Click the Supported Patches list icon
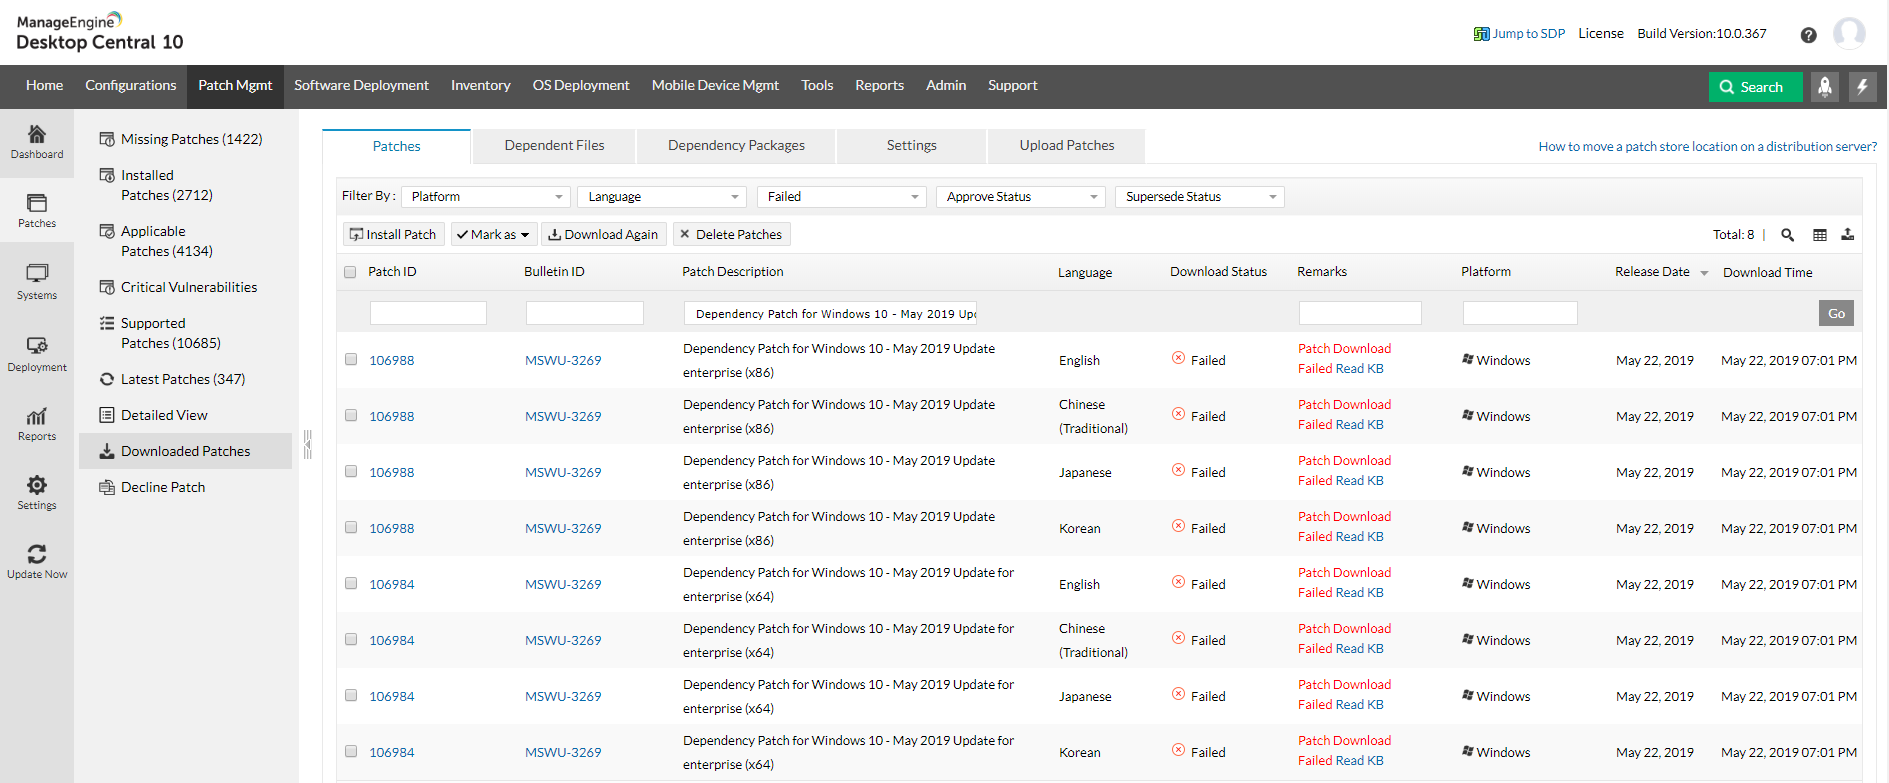This screenshot has height=783, width=1889. (x=107, y=323)
